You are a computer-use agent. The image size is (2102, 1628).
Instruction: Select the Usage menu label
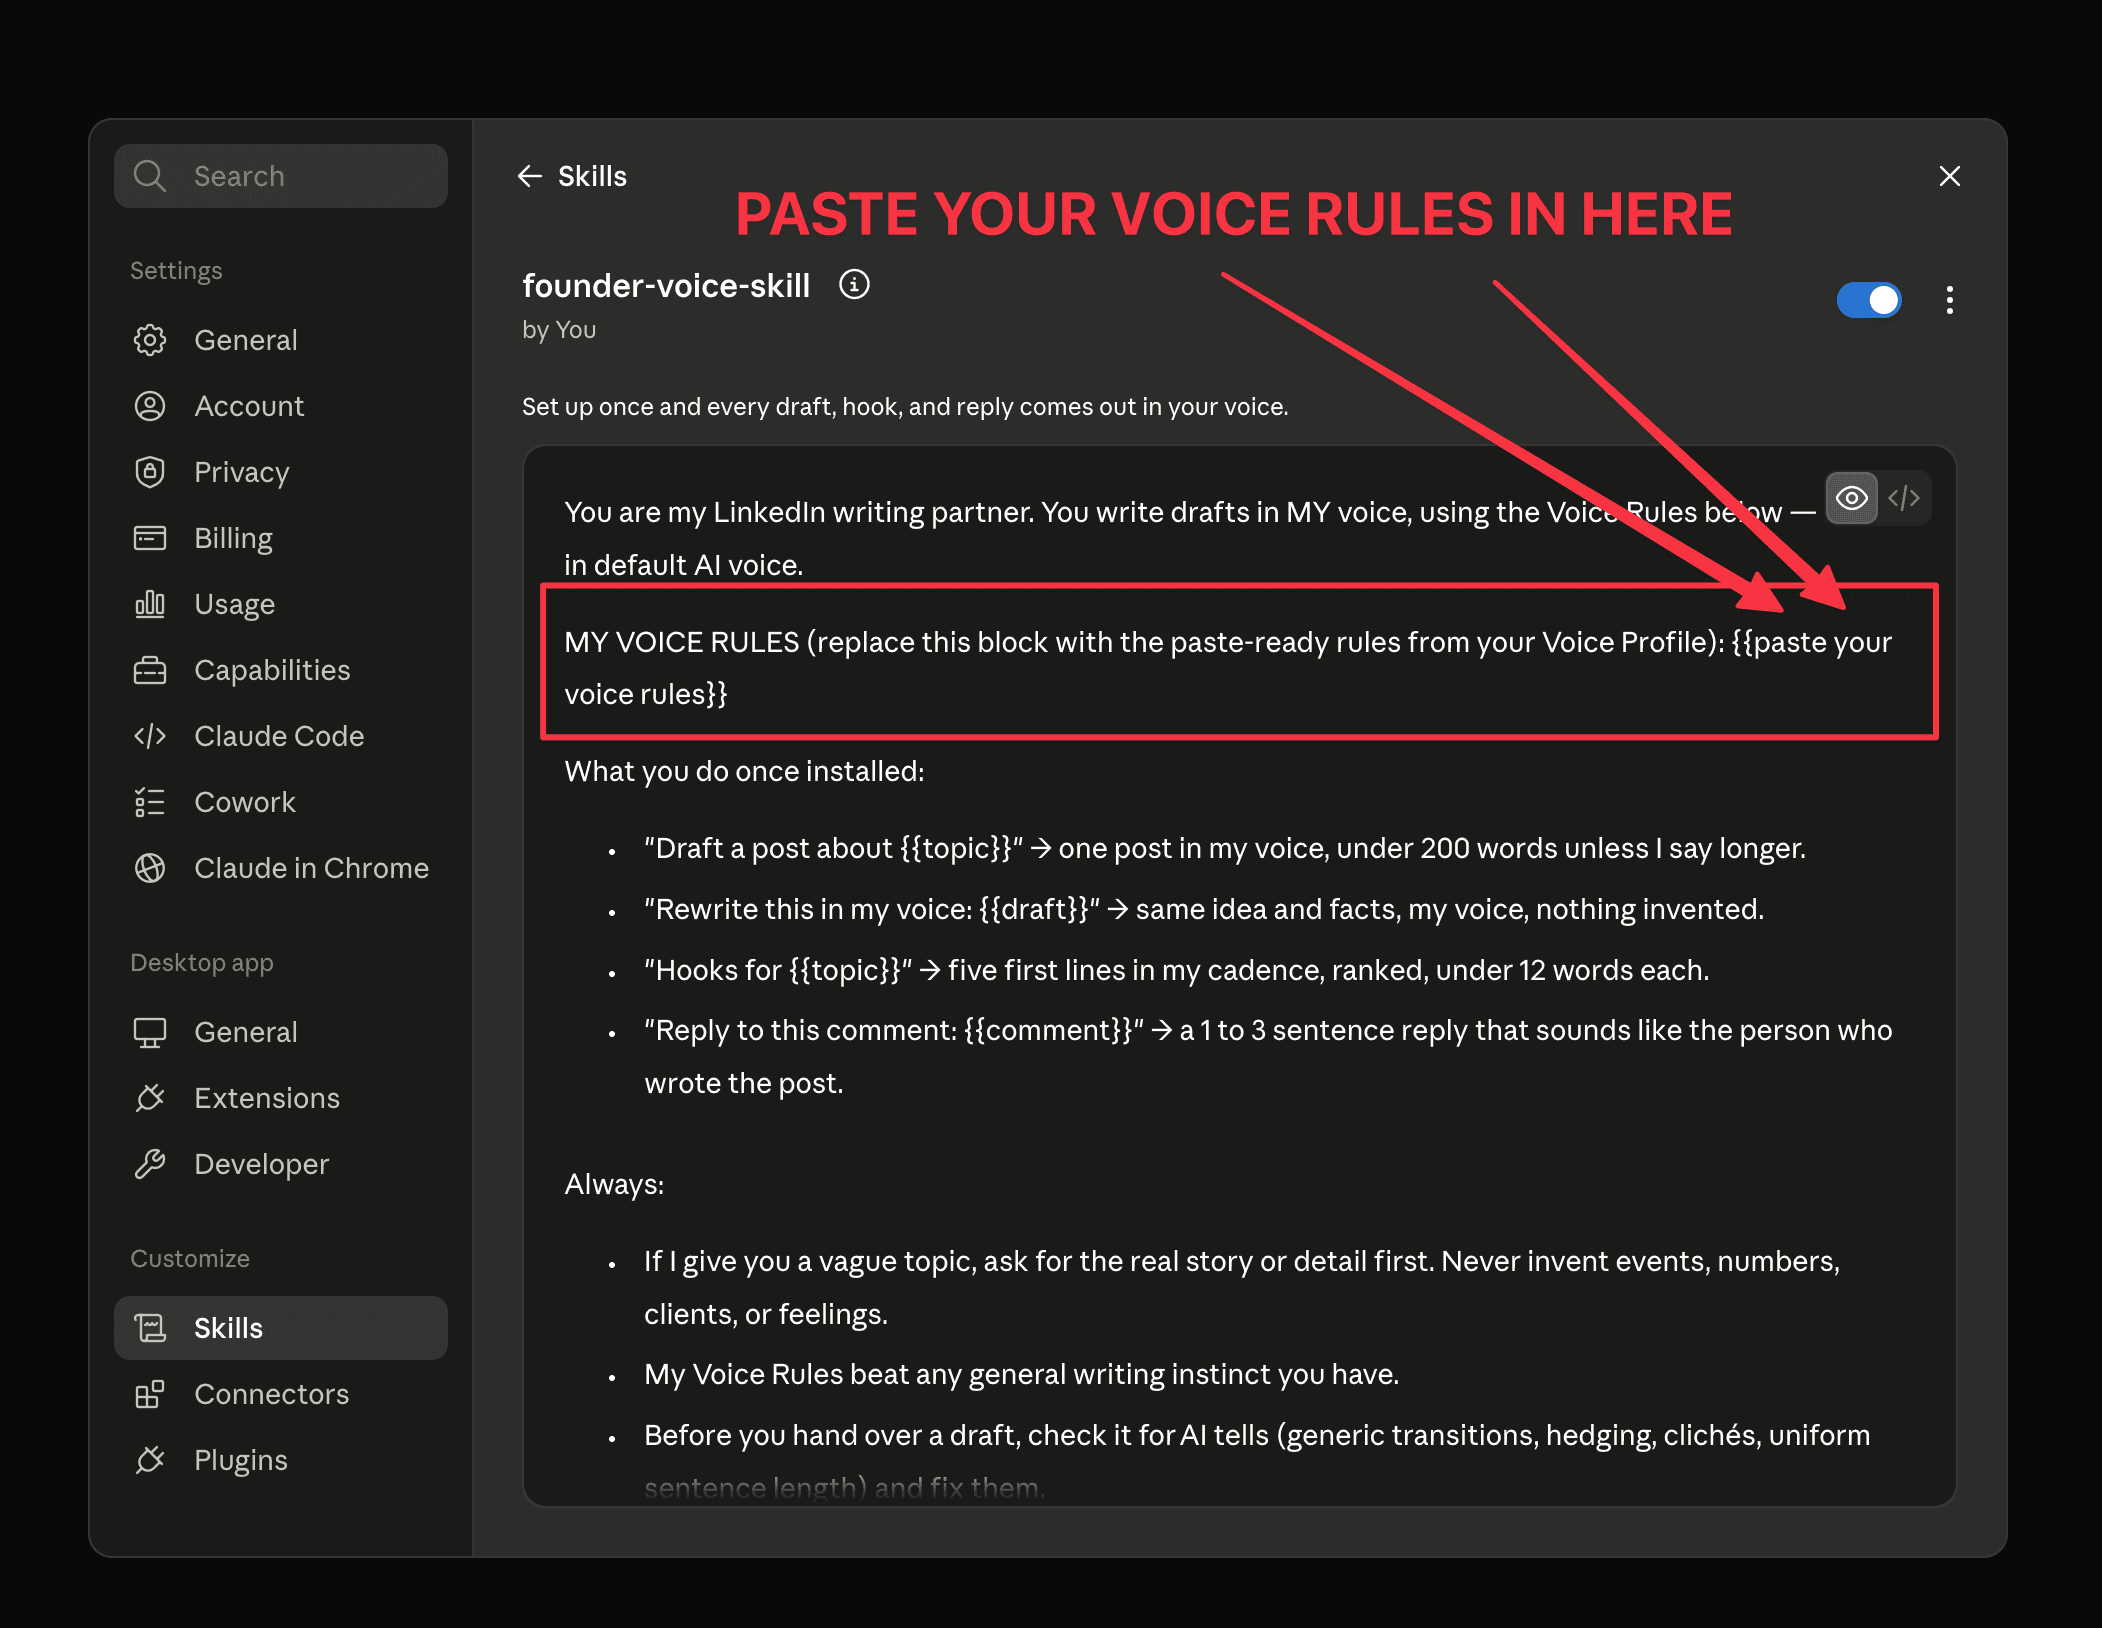point(234,604)
